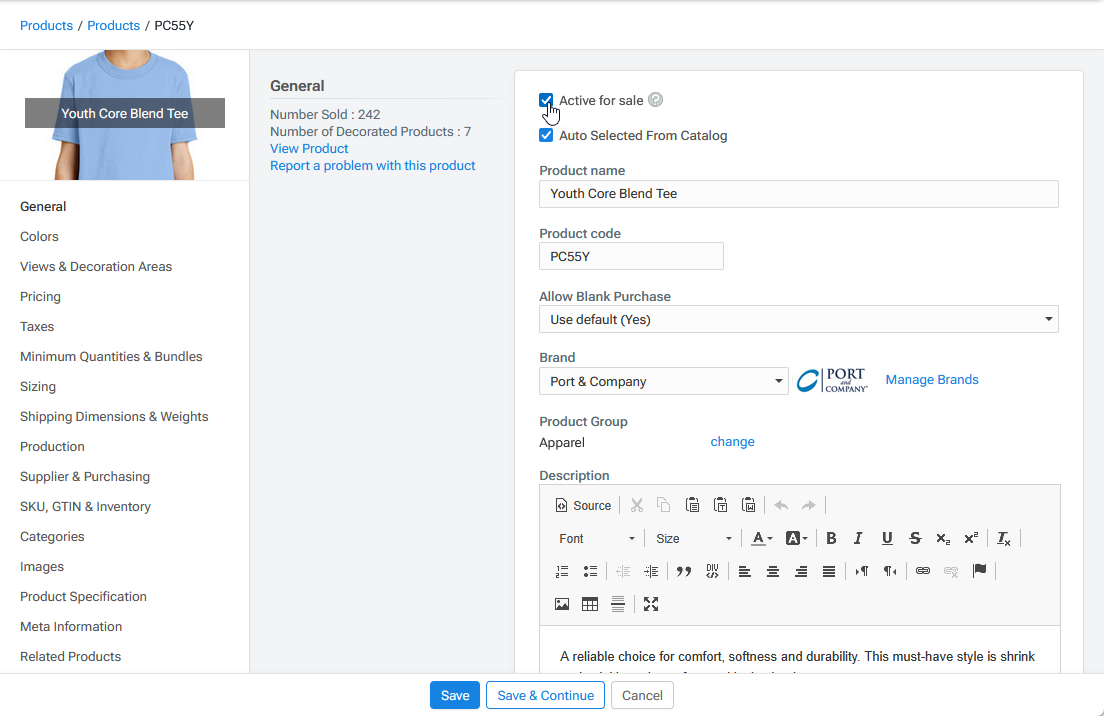The height and width of the screenshot is (716, 1104).
Task: Follow the Manage Brands link
Action: [x=931, y=379]
